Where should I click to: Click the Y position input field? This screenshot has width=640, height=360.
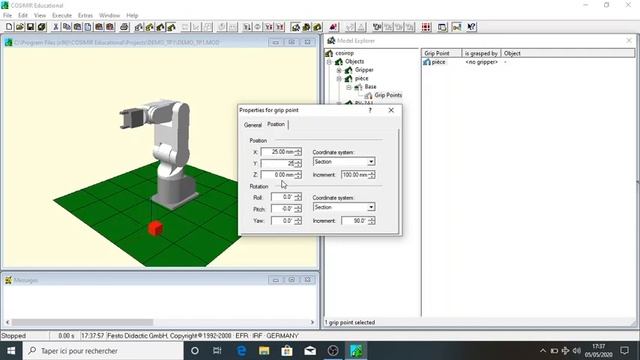coord(278,163)
